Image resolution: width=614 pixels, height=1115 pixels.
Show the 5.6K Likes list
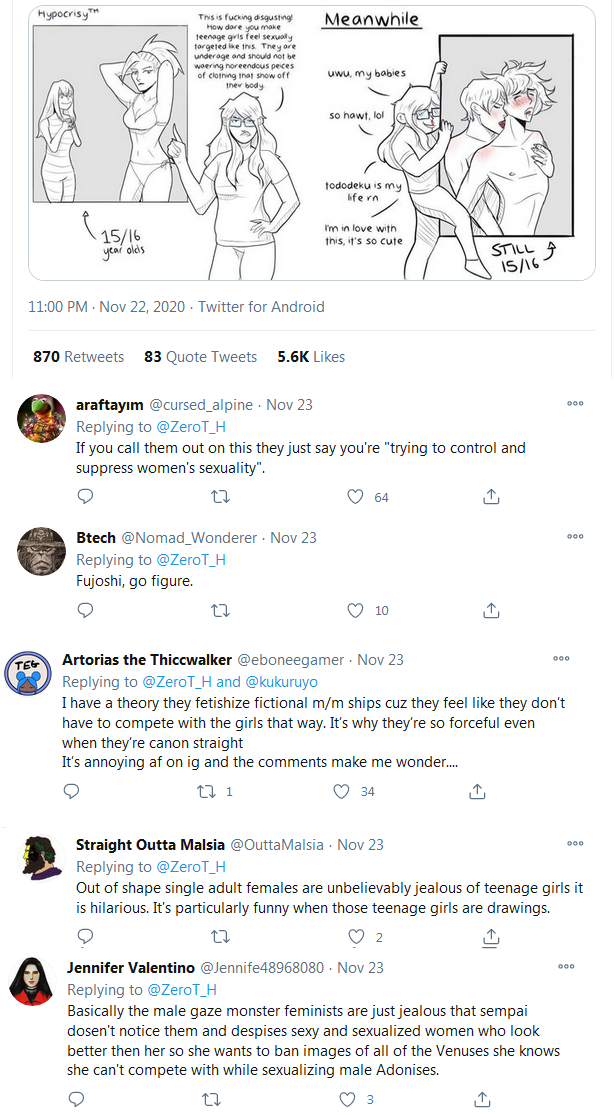click(311, 357)
